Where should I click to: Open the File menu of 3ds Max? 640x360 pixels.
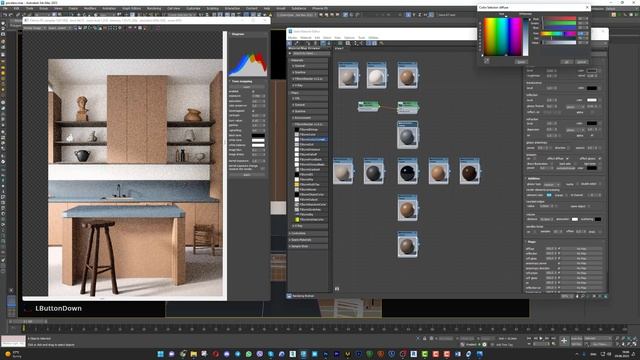[6, 8]
